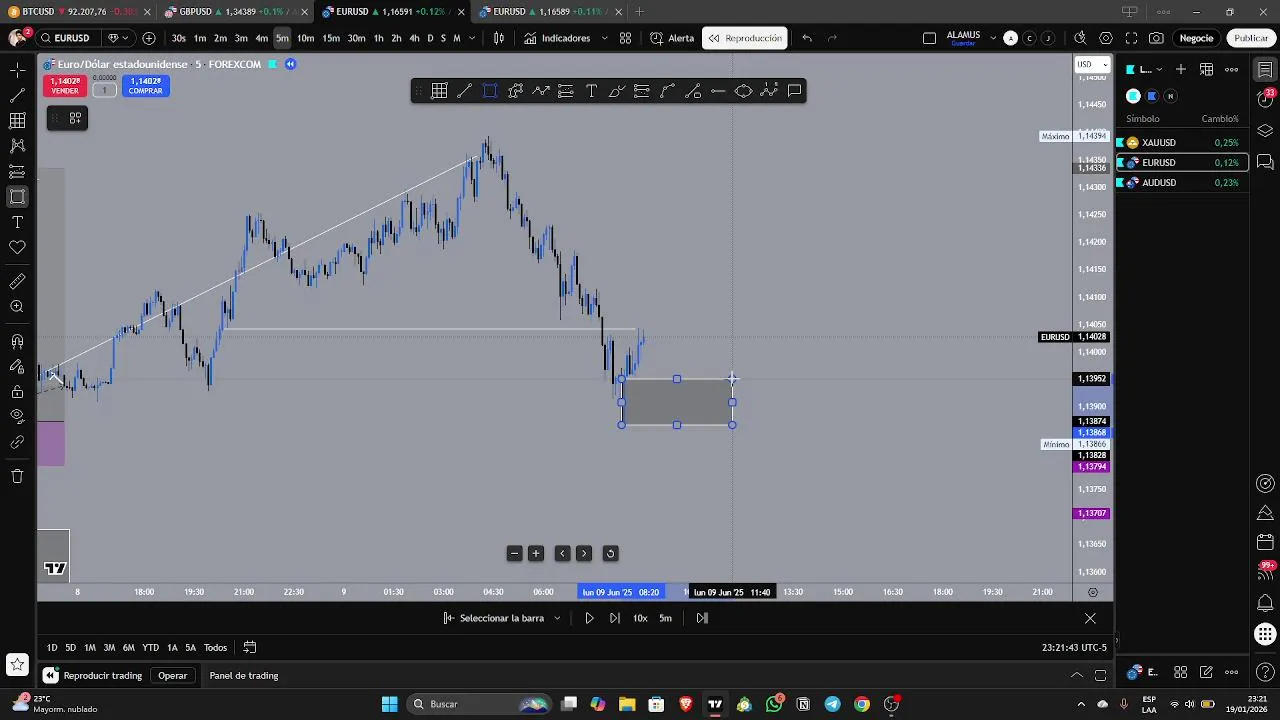The width and height of the screenshot is (1280, 720).
Task: Open the Seleccionar la barra dropdown
Action: click(502, 618)
